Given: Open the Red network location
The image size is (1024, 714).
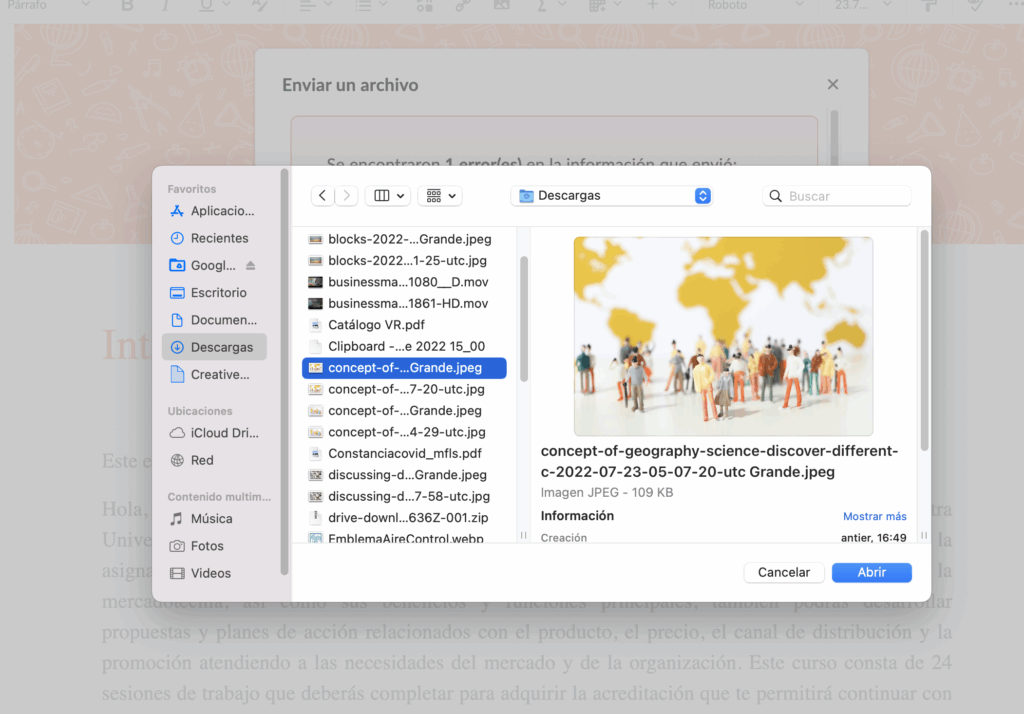Looking at the screenshot, I should [202, 460].
